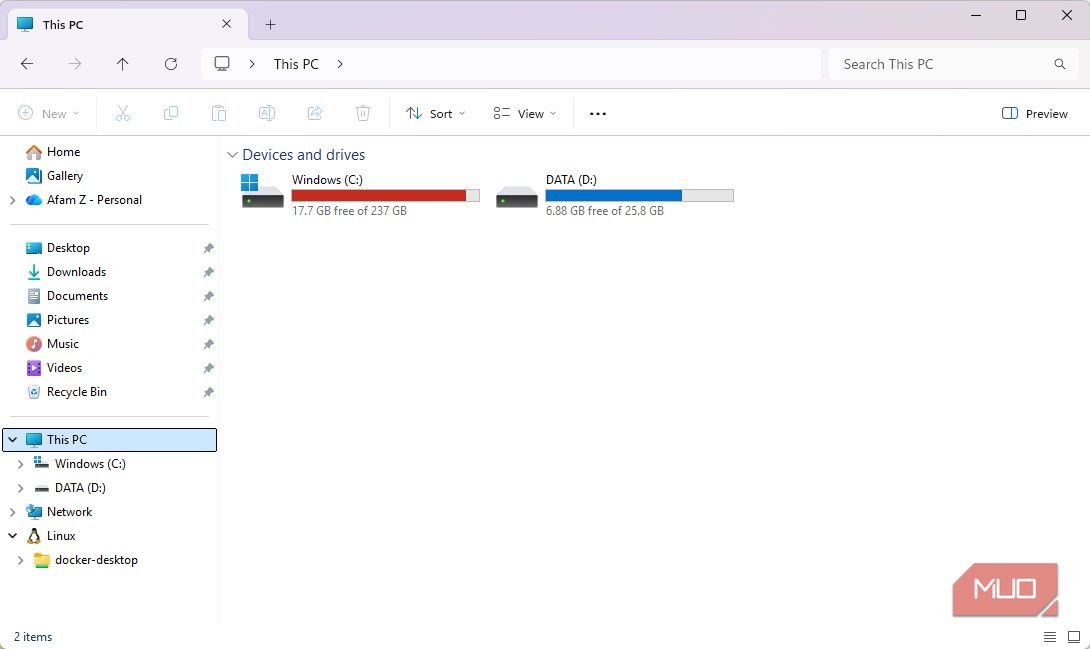Unpin Music using its pin icon
The height and width of the screenshot is (649, 1090).
[209, 344]
